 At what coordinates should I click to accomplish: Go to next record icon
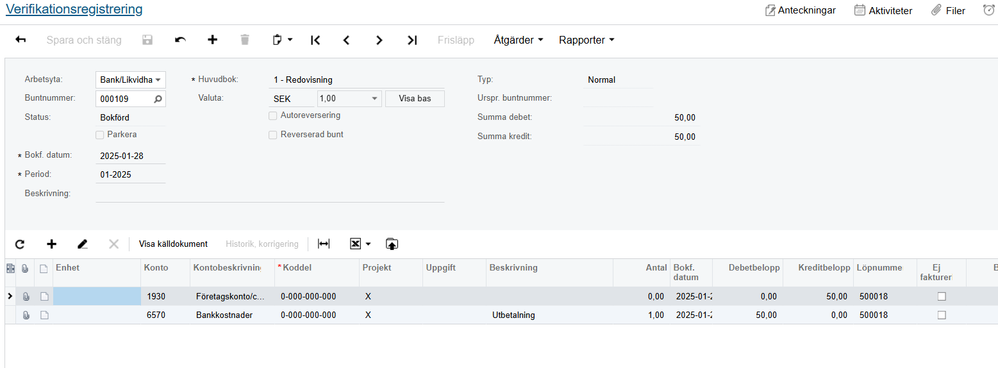tap(379, 39)
